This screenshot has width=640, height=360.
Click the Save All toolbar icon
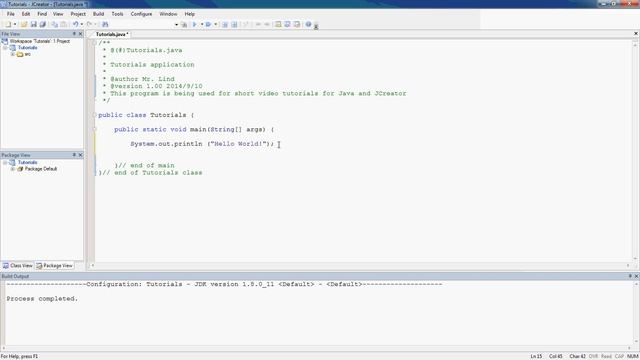tap(42, 24)
